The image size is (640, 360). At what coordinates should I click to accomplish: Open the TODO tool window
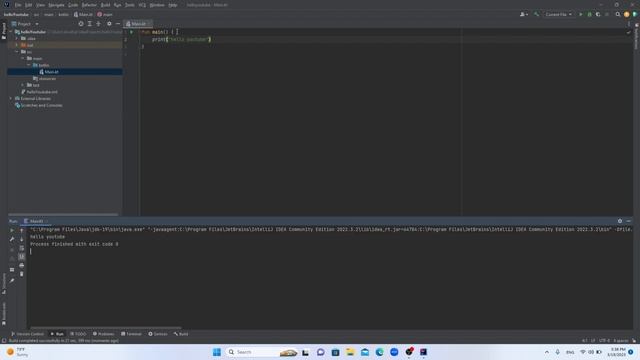(78, 334)
